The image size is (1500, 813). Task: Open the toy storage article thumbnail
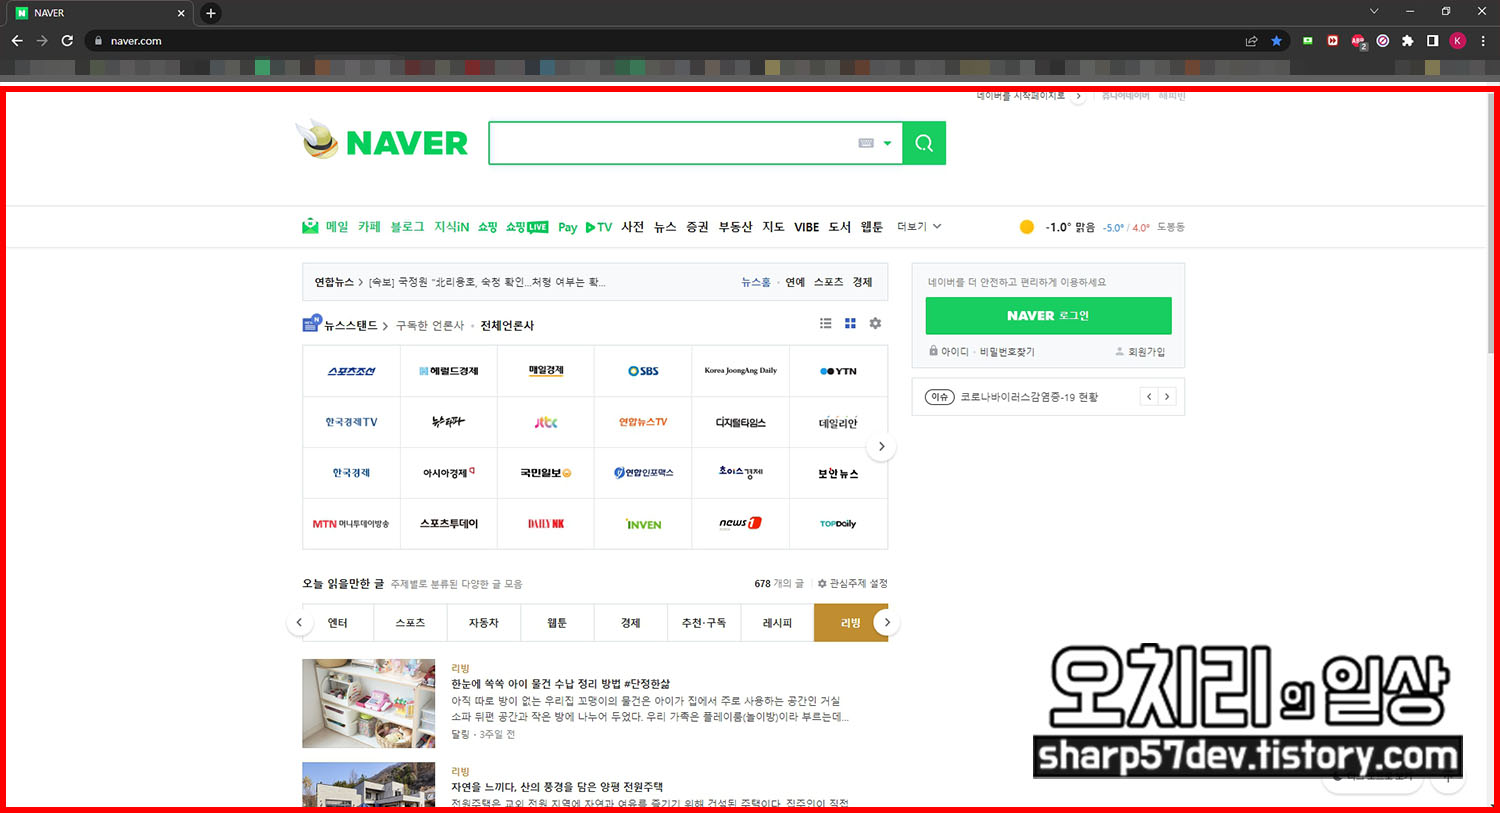coord(369,703)
